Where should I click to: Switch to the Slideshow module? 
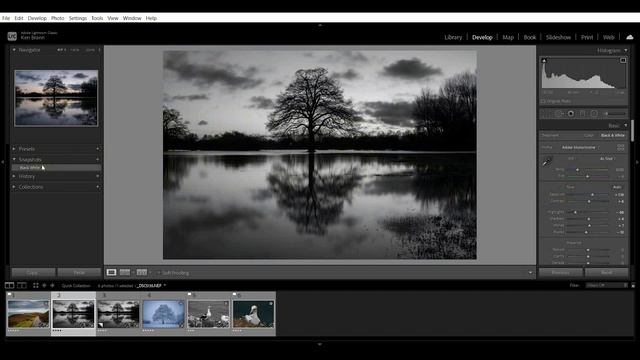558,37
